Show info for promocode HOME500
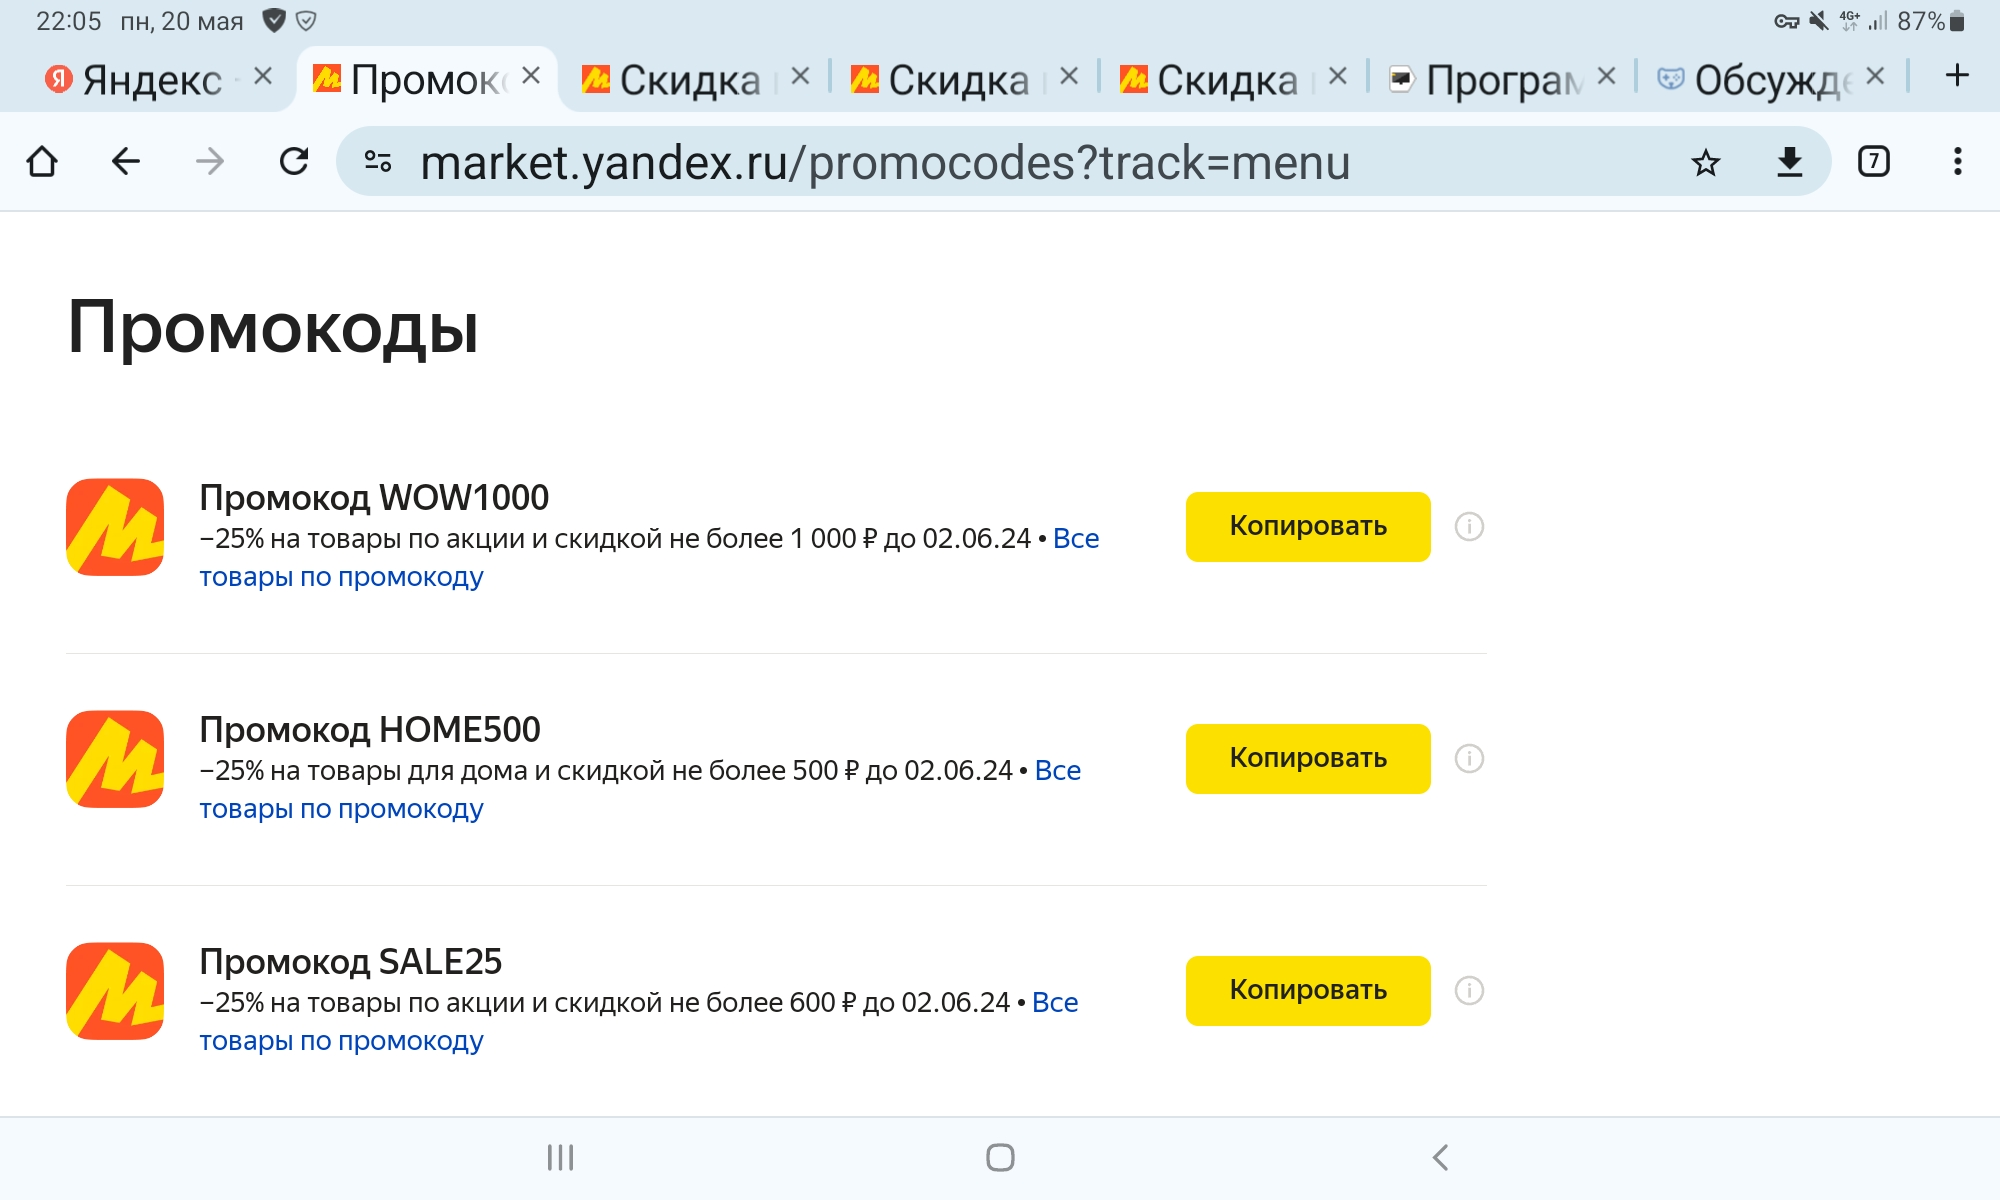The width and height of the screenshot is (2000, 1200). tap(1469, 759)
